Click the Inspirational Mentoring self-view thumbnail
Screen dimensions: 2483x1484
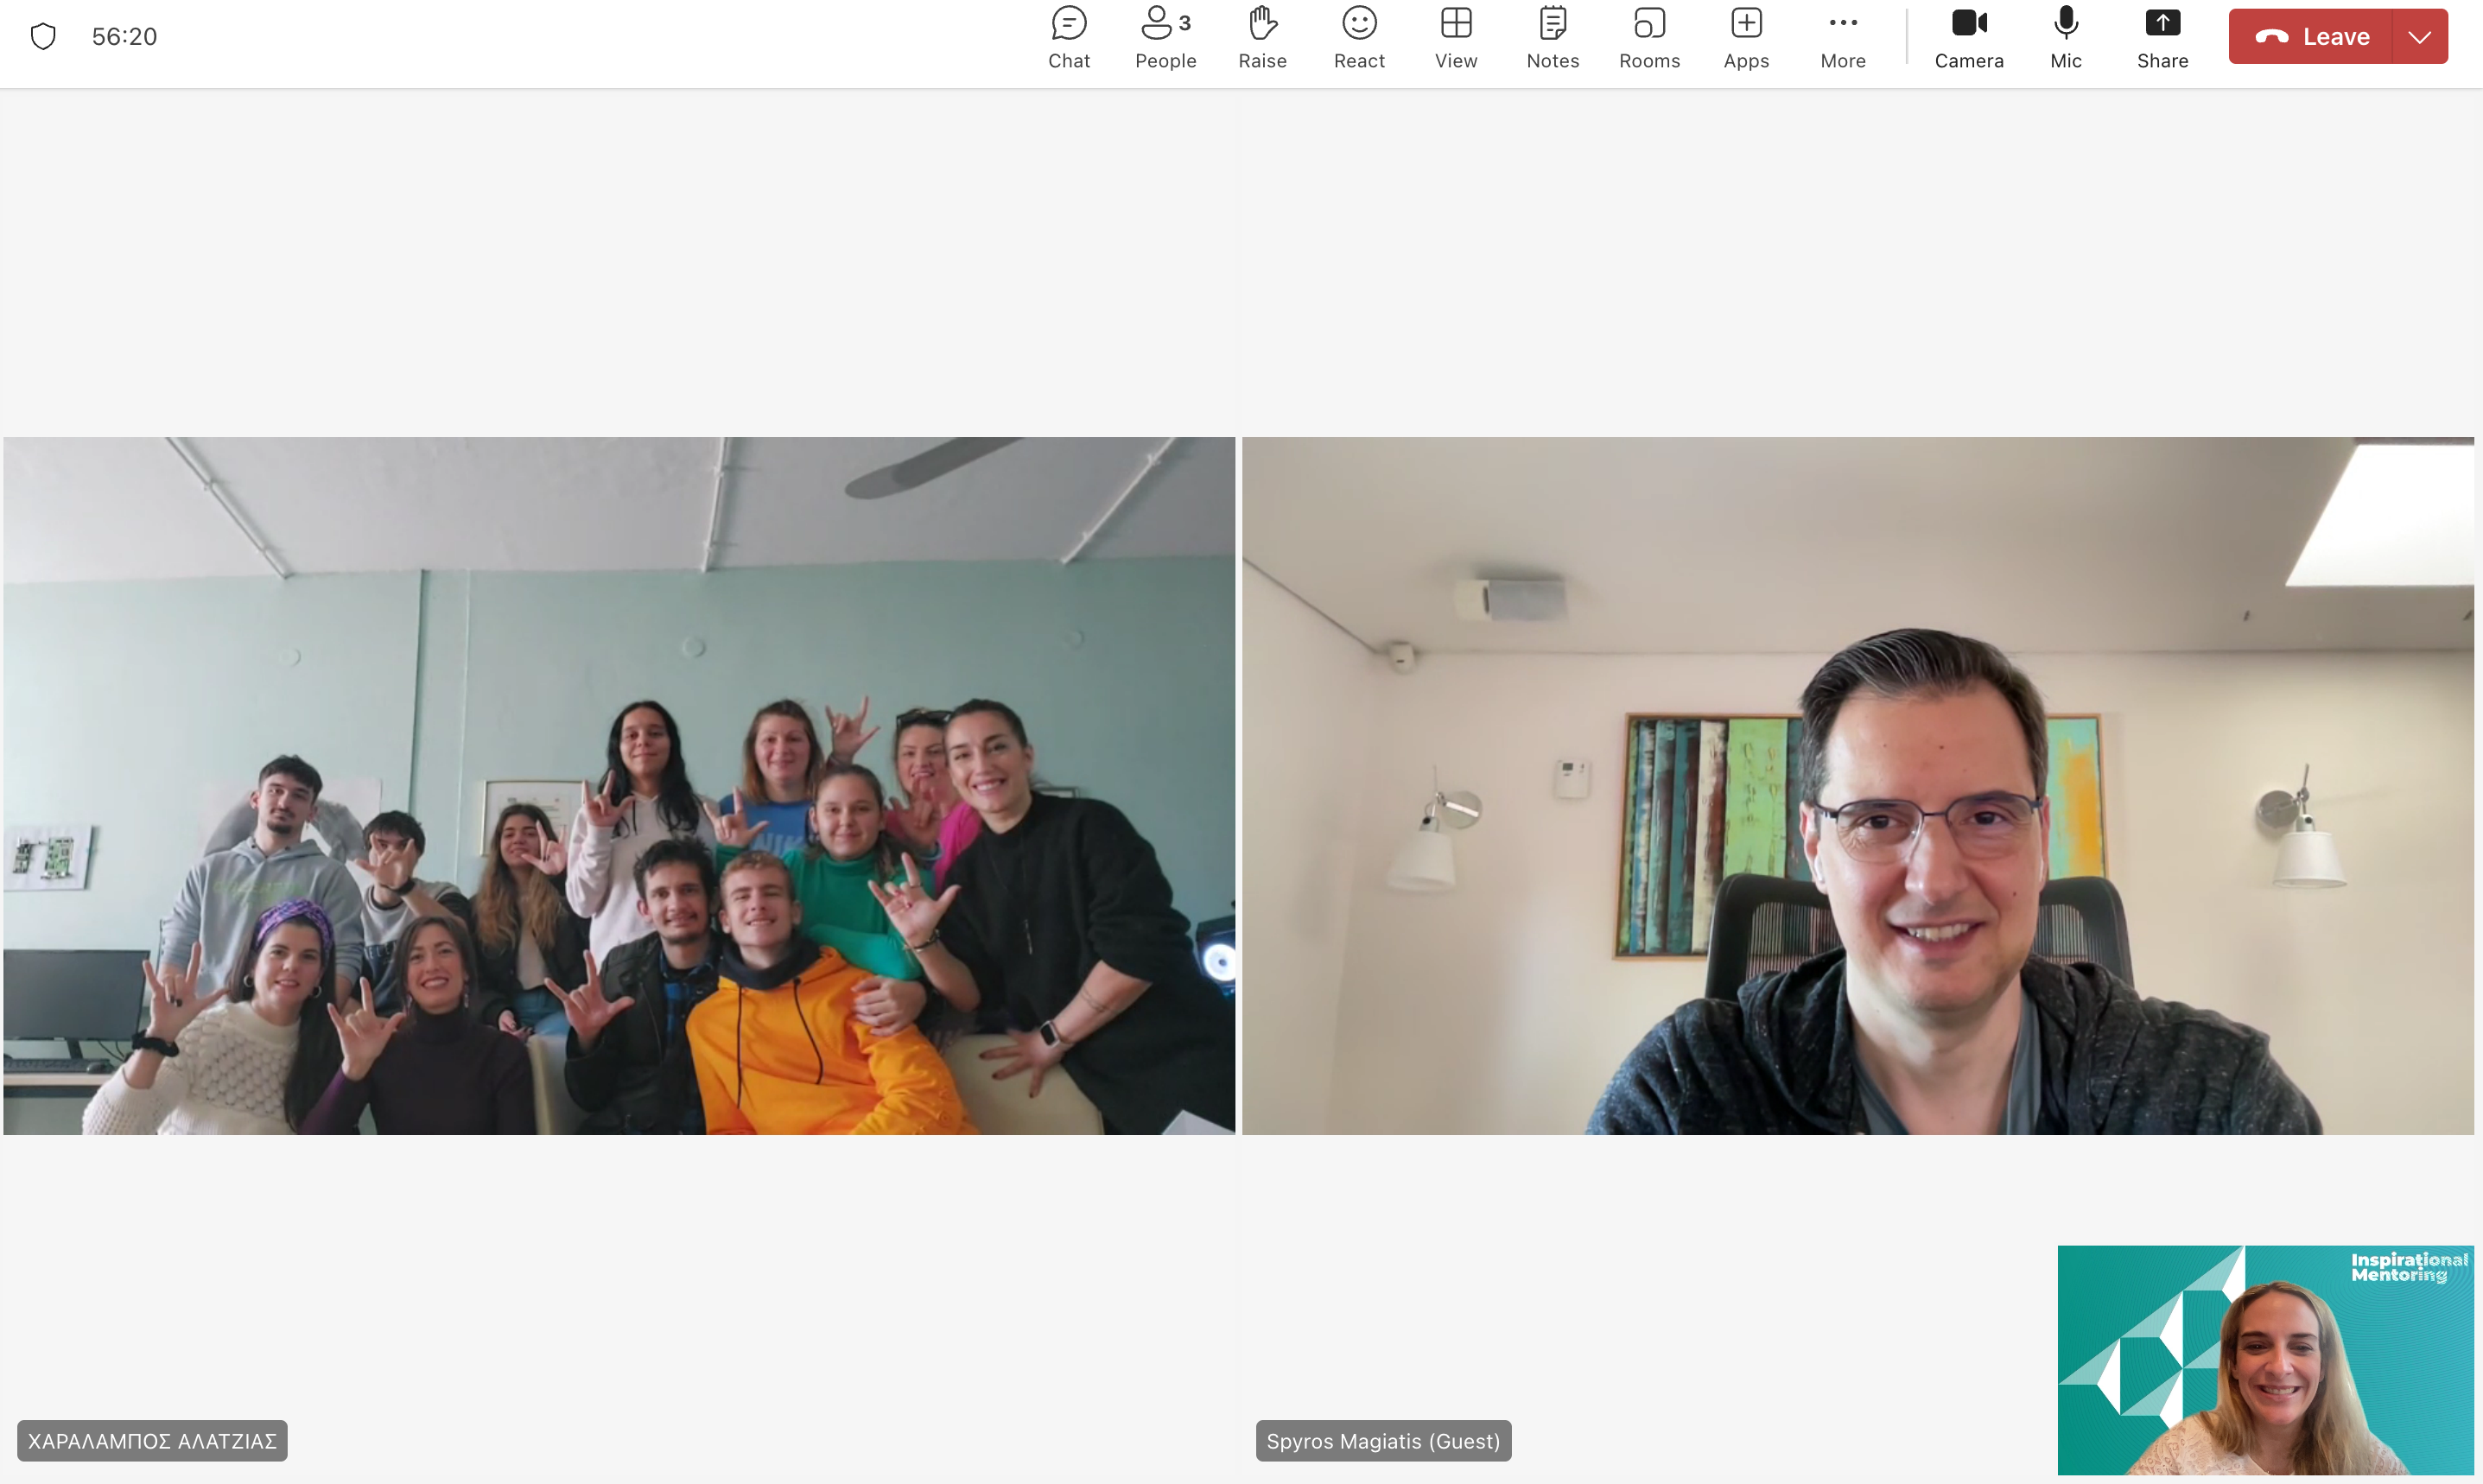2265,1359
